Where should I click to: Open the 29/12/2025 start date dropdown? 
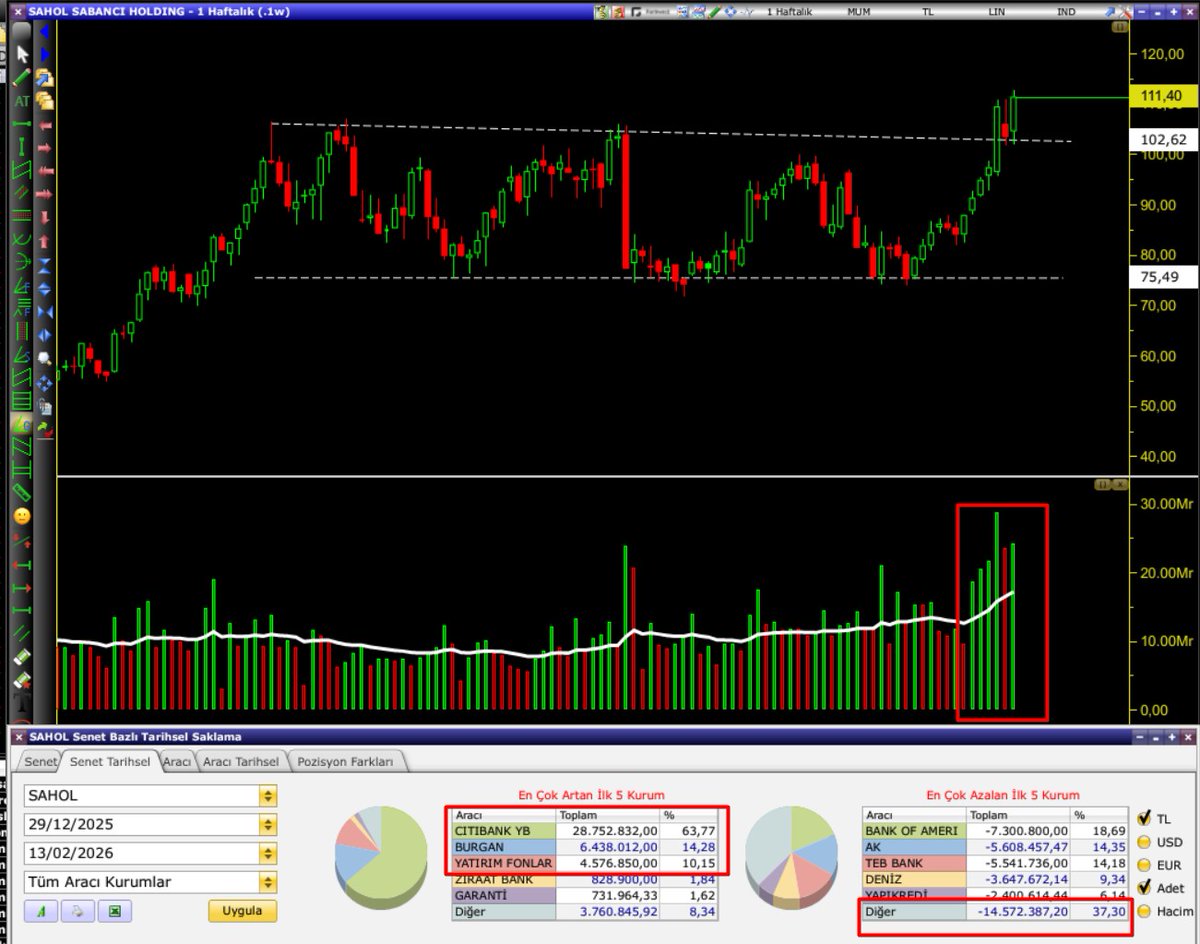[267, 825]
